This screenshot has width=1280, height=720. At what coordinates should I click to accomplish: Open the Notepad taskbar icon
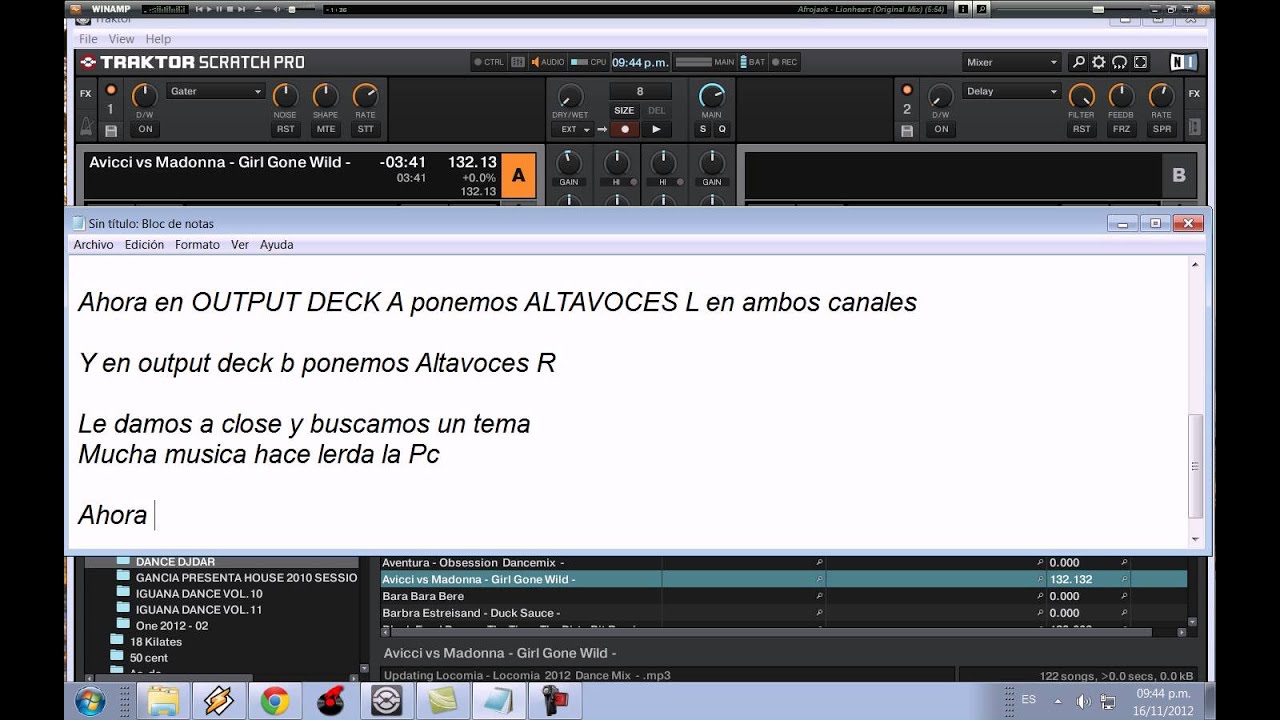[x=497, y=700]
